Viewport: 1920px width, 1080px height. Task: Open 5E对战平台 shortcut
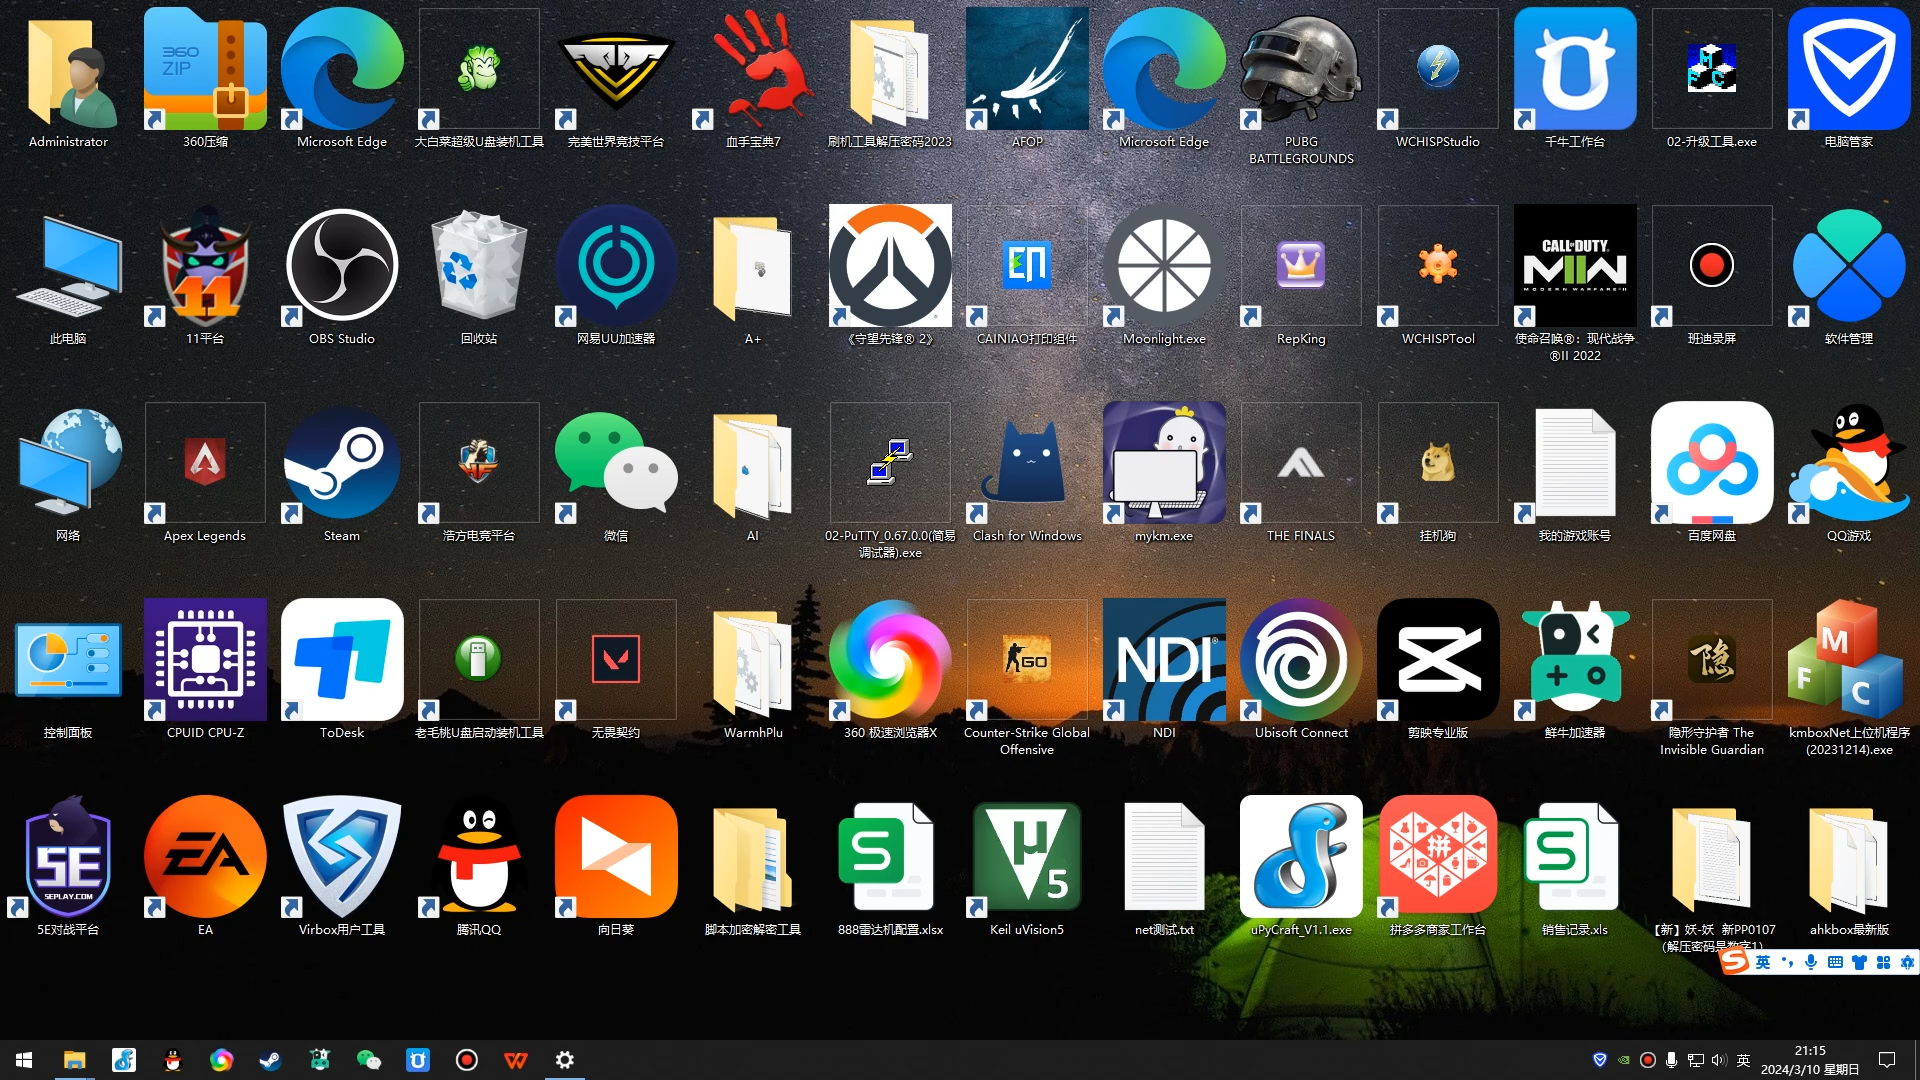click(x=68, y=866)
